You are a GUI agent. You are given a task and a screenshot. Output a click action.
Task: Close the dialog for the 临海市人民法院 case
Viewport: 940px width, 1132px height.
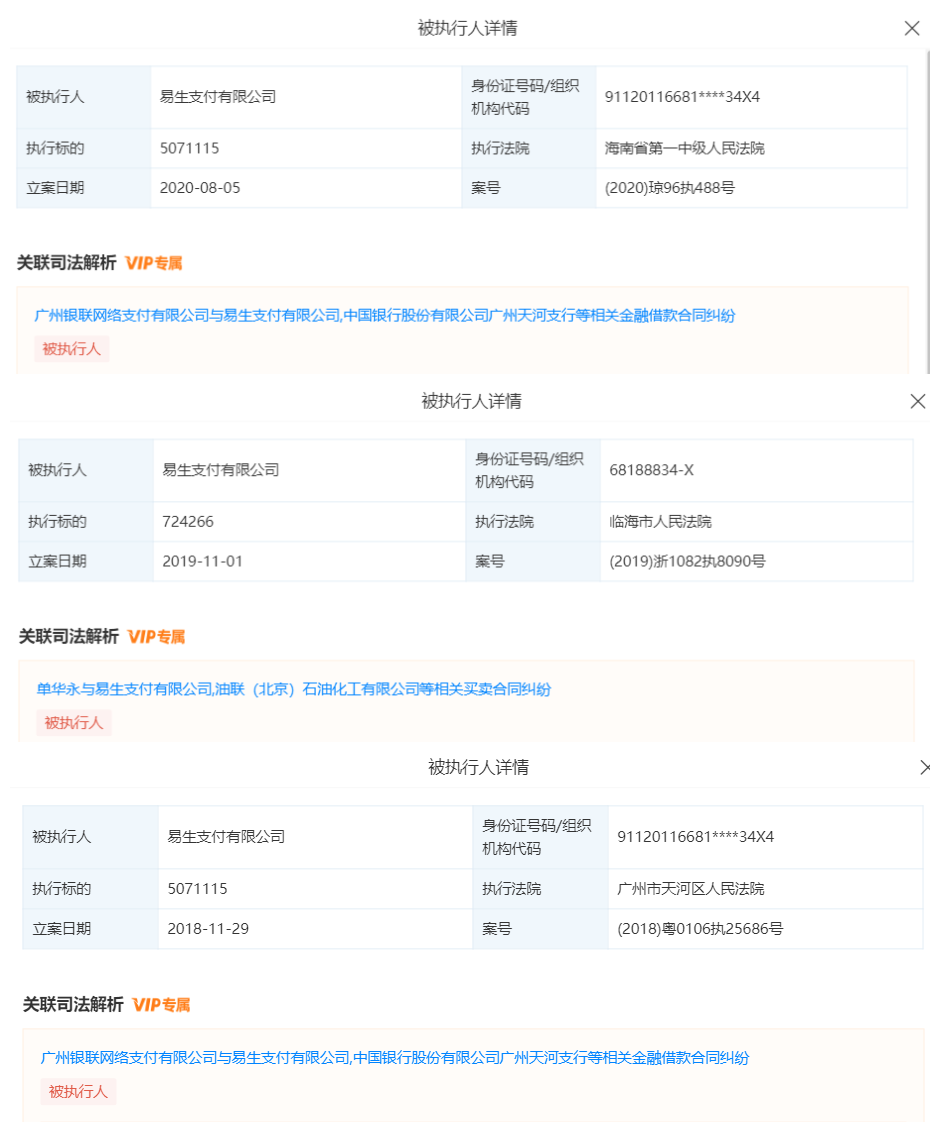(x=917, y=401)
